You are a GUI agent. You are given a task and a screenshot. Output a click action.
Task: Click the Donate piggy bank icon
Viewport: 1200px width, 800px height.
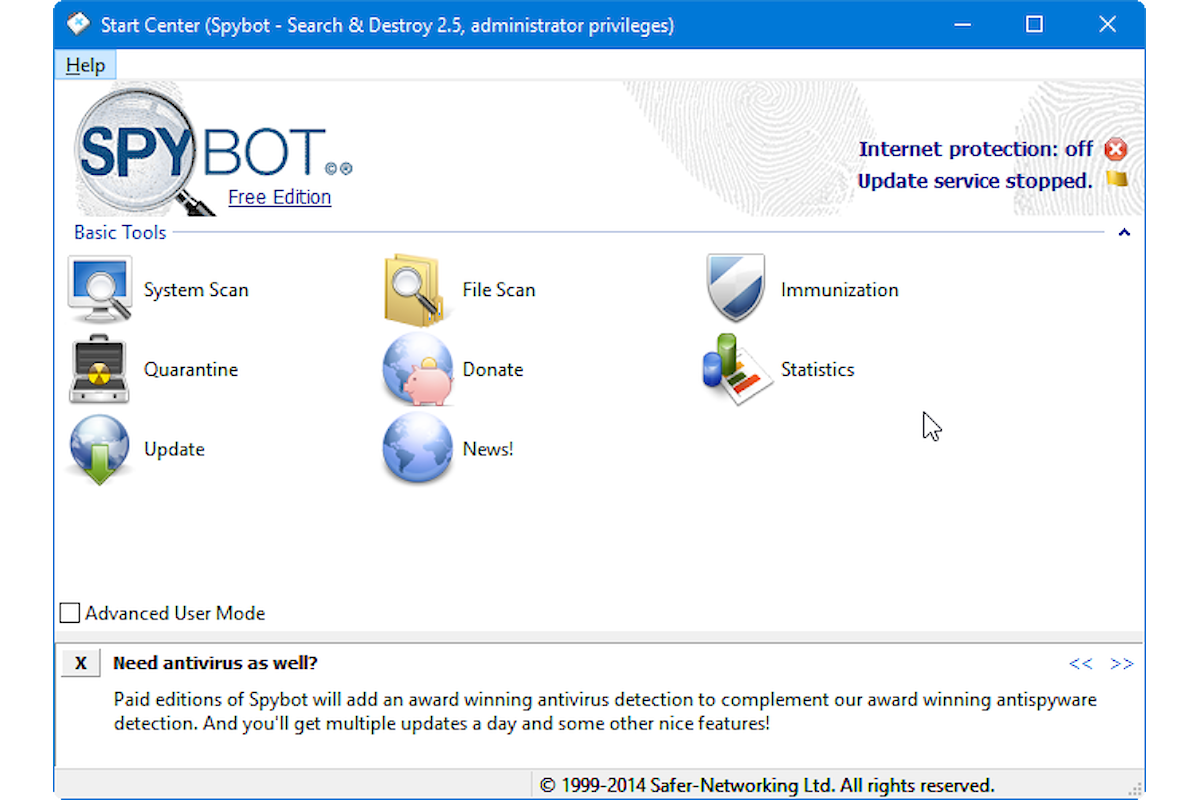pyautogui.click(x=418, y=370)
